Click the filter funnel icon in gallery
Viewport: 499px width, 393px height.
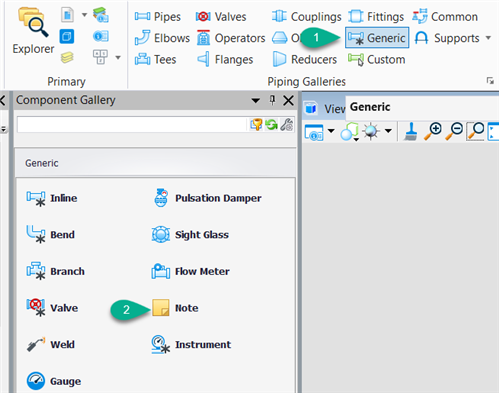point(256,125)
